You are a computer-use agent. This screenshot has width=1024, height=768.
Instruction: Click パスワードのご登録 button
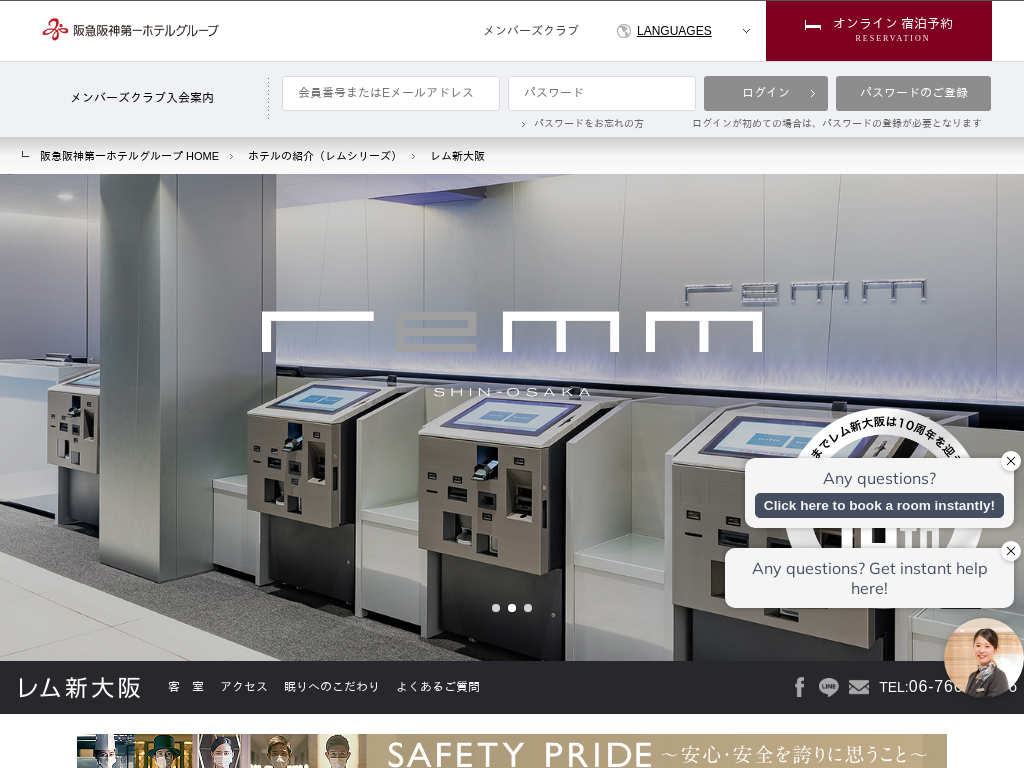913,93
